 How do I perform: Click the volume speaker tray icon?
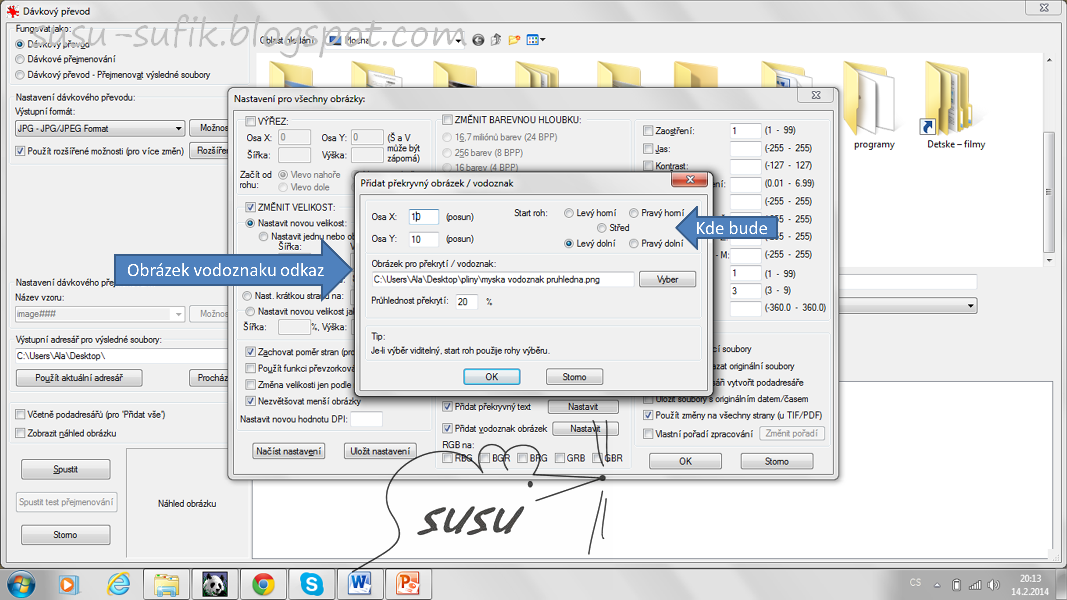(x=994, y=585)
